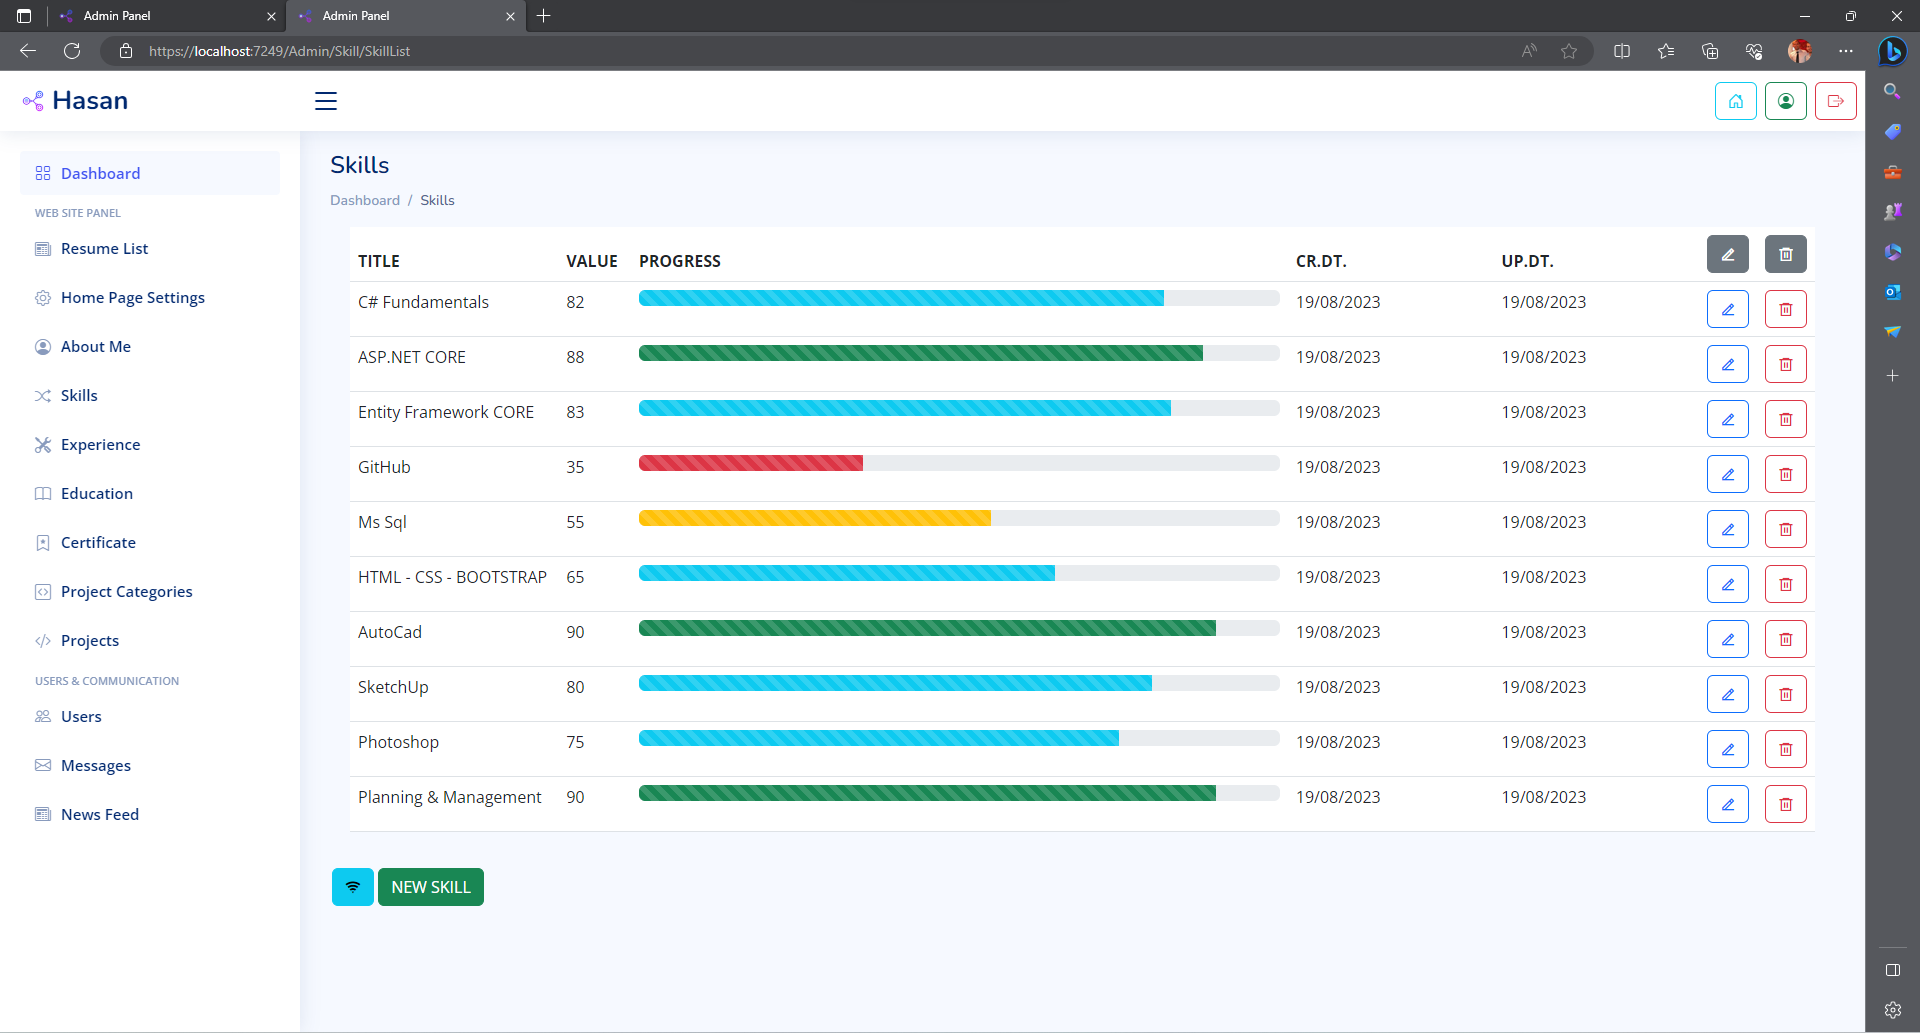The image size is (1920, 1033).
Task: Click the NEW SKILL button
Action: pos(431,887)
